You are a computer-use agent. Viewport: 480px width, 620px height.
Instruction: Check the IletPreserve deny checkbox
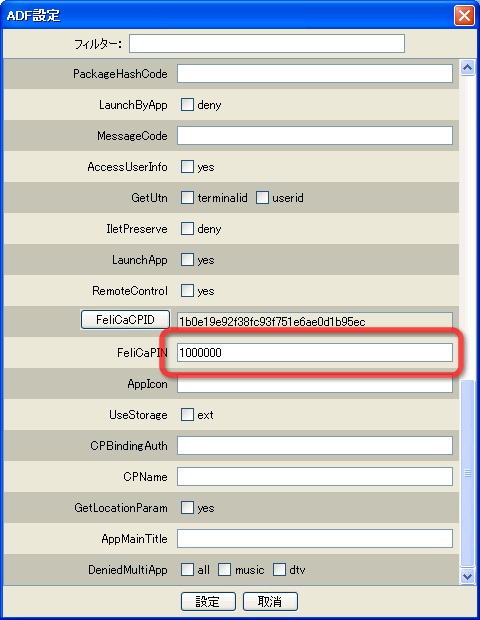point(187,229)
